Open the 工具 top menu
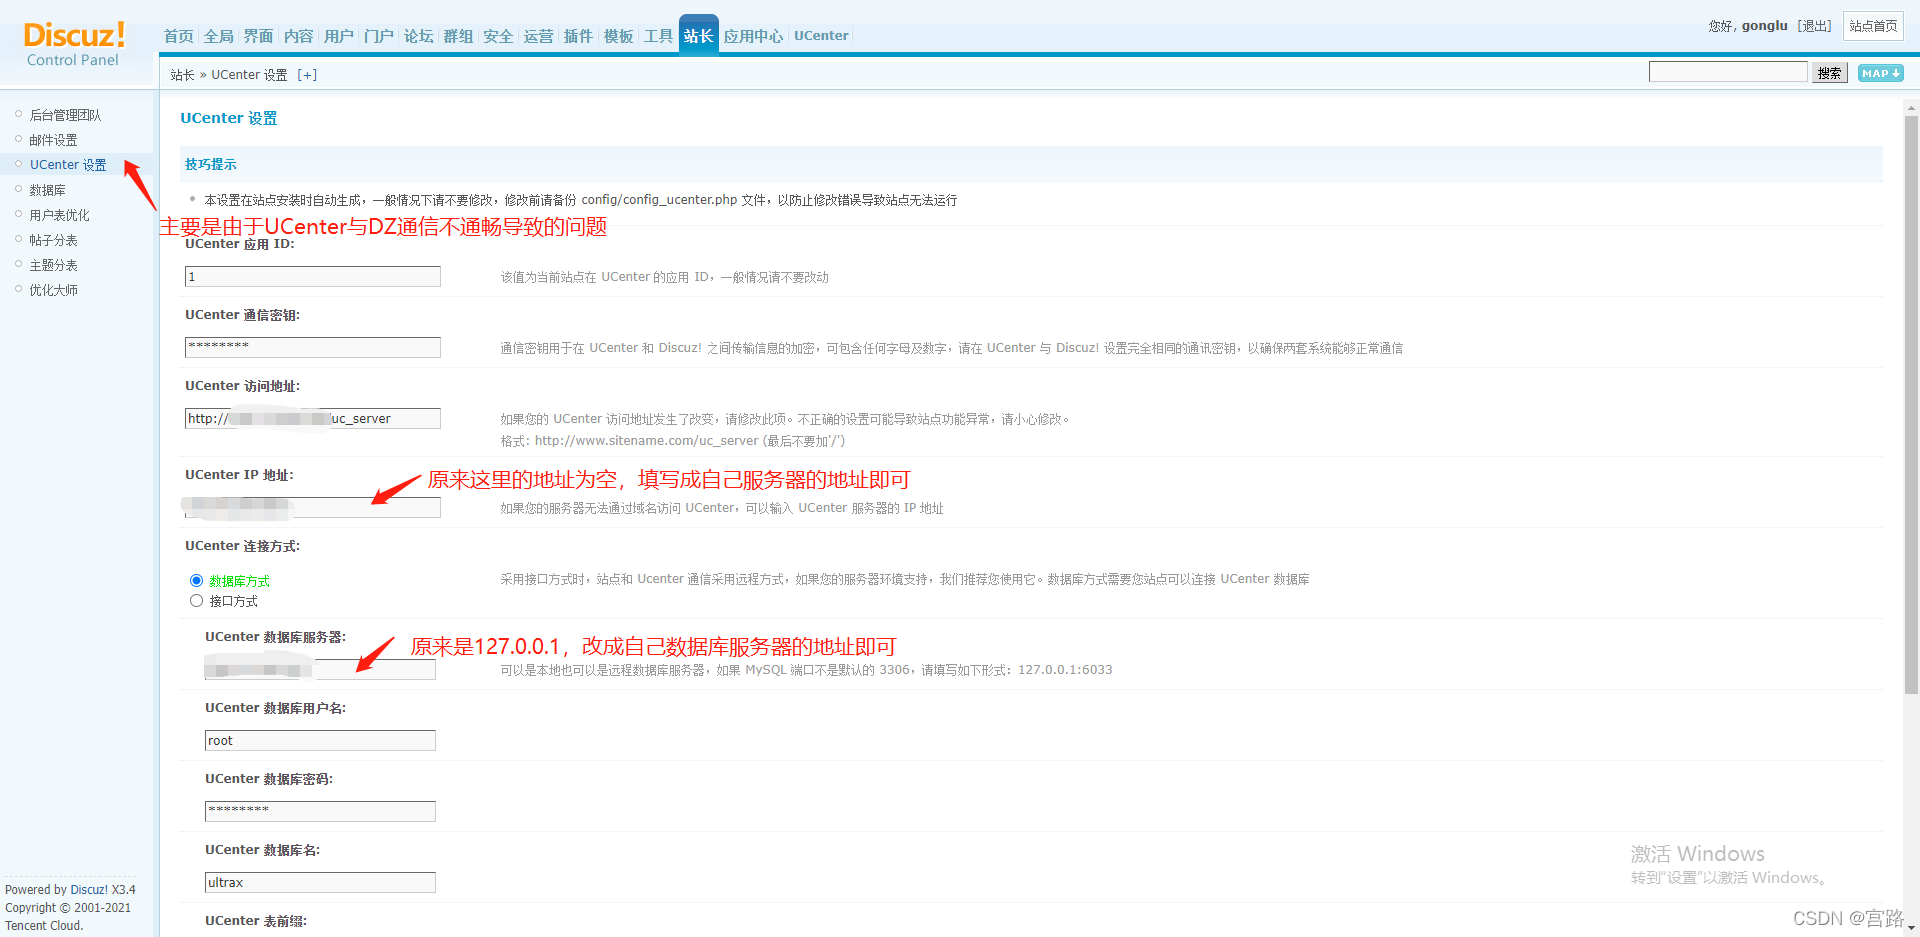This screenshot has width=1920, height=937. click(x=659, y=36)
